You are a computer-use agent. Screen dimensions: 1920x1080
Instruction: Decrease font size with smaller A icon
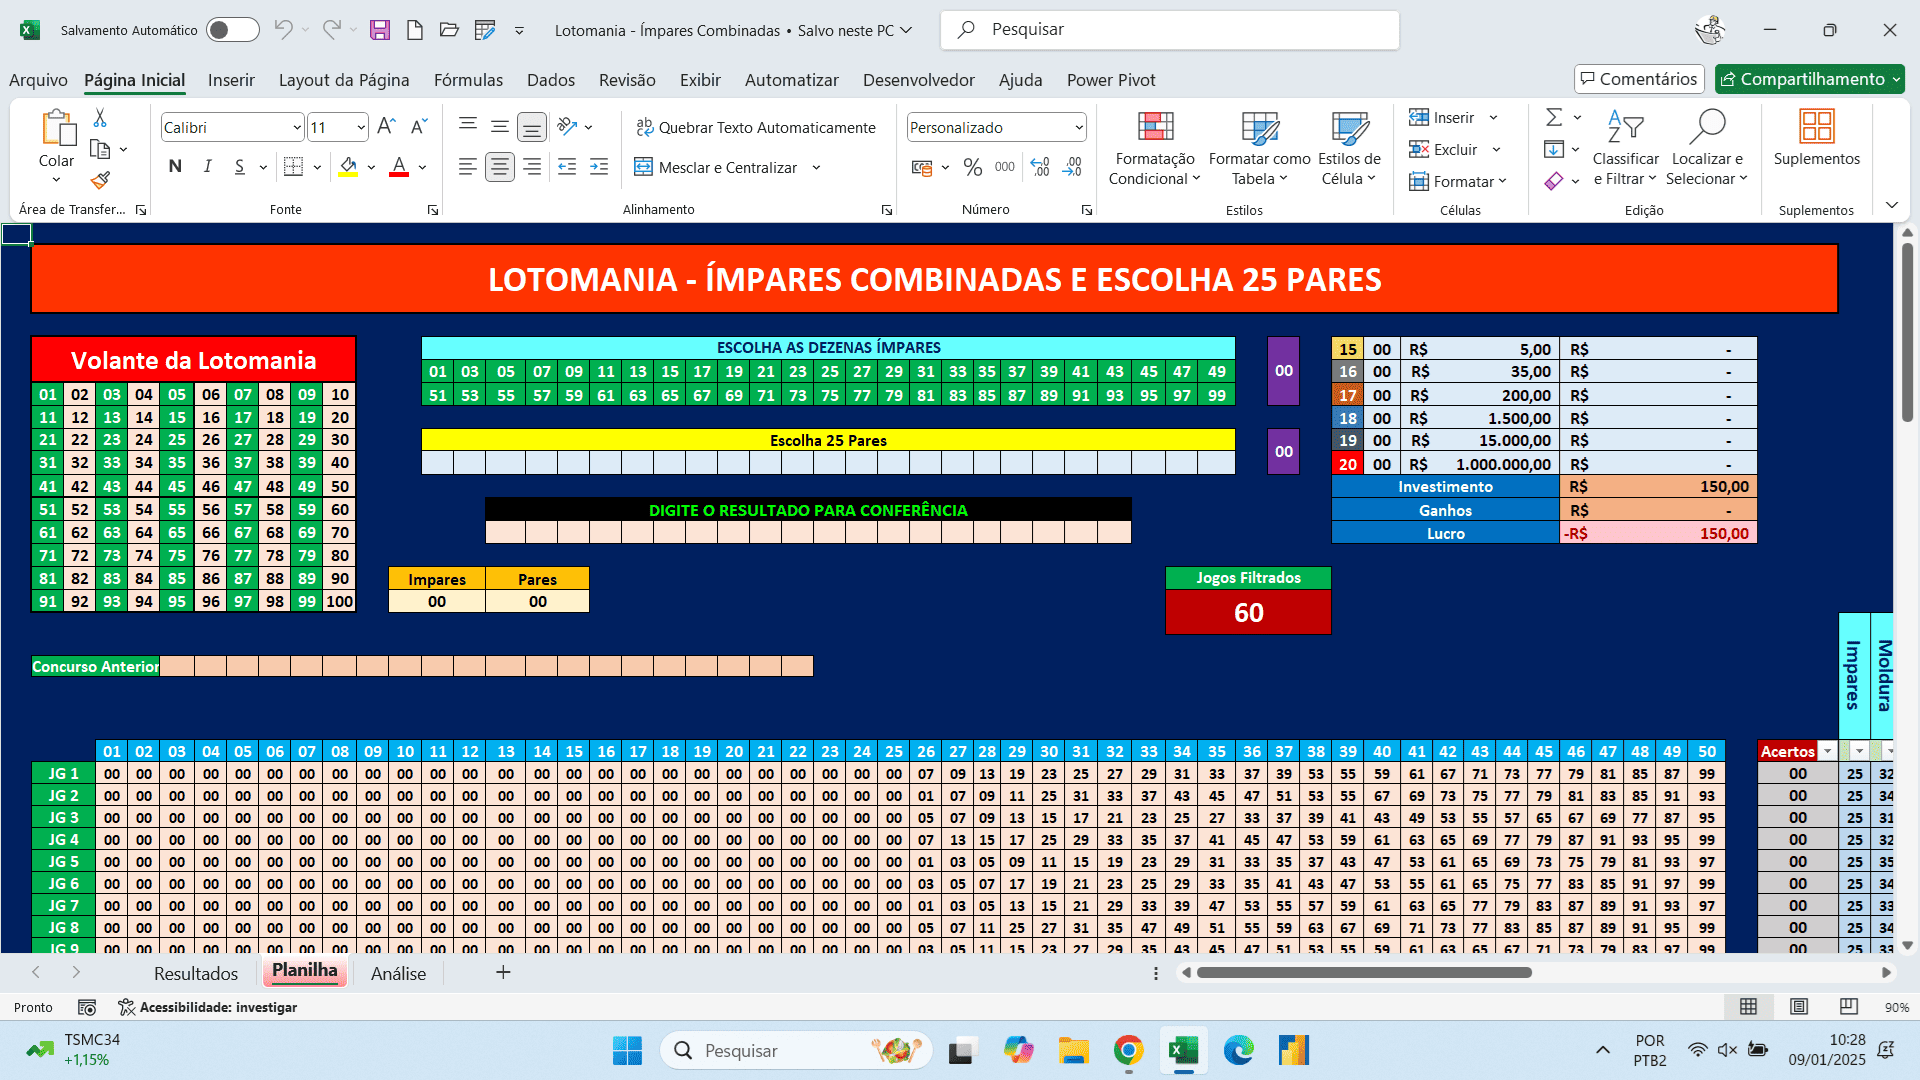pyautogui.click(x=419, y=126)
